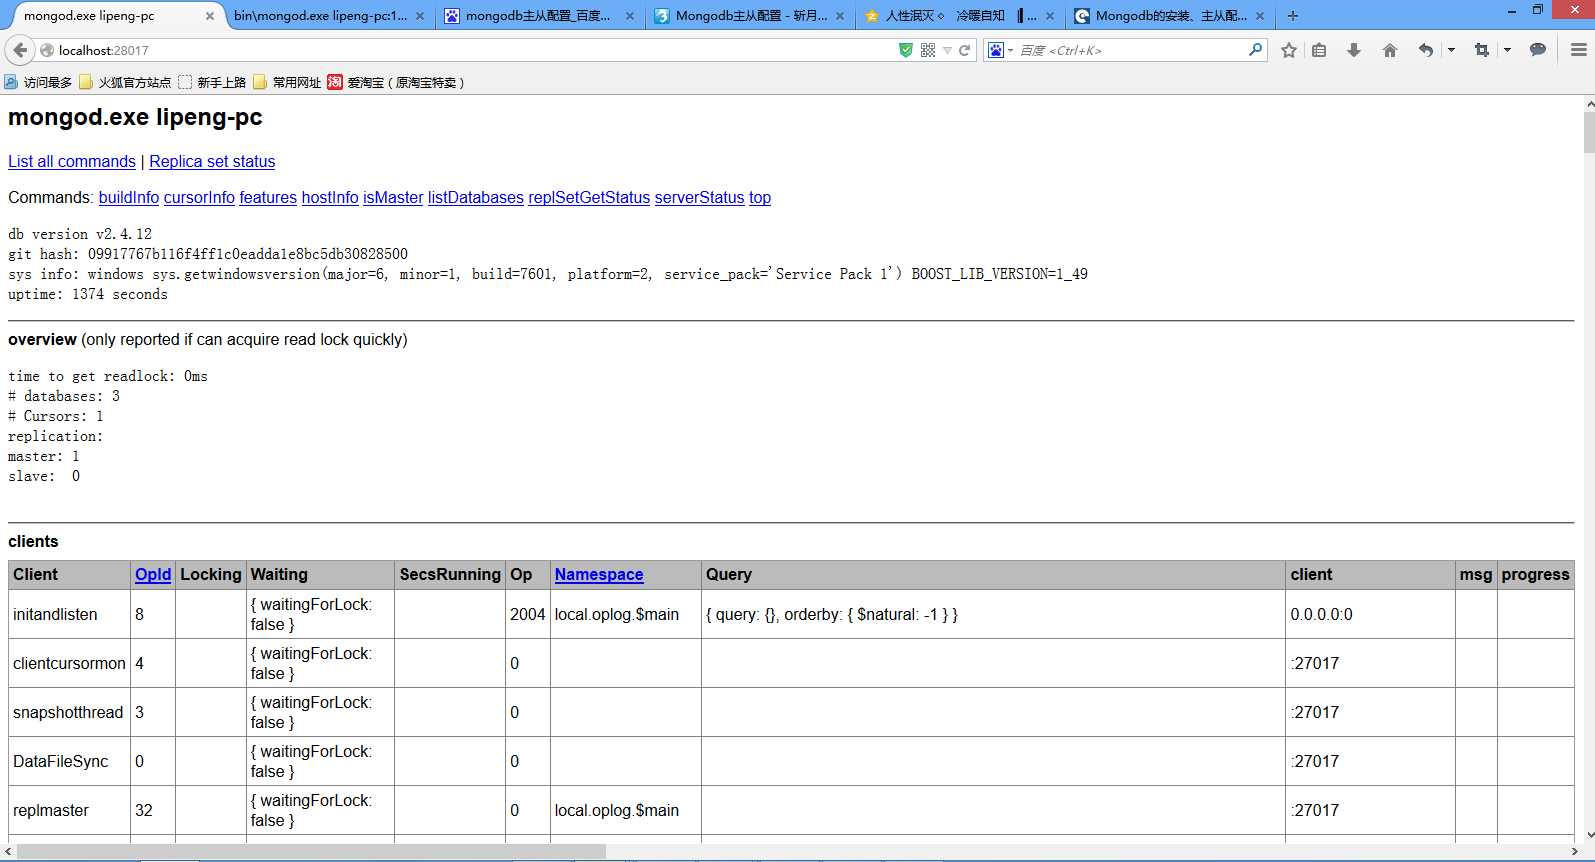Expand the dropdown beside the crop icon
The width and height of the screenshot is (1595, 862).
(x=1507, y=50)
